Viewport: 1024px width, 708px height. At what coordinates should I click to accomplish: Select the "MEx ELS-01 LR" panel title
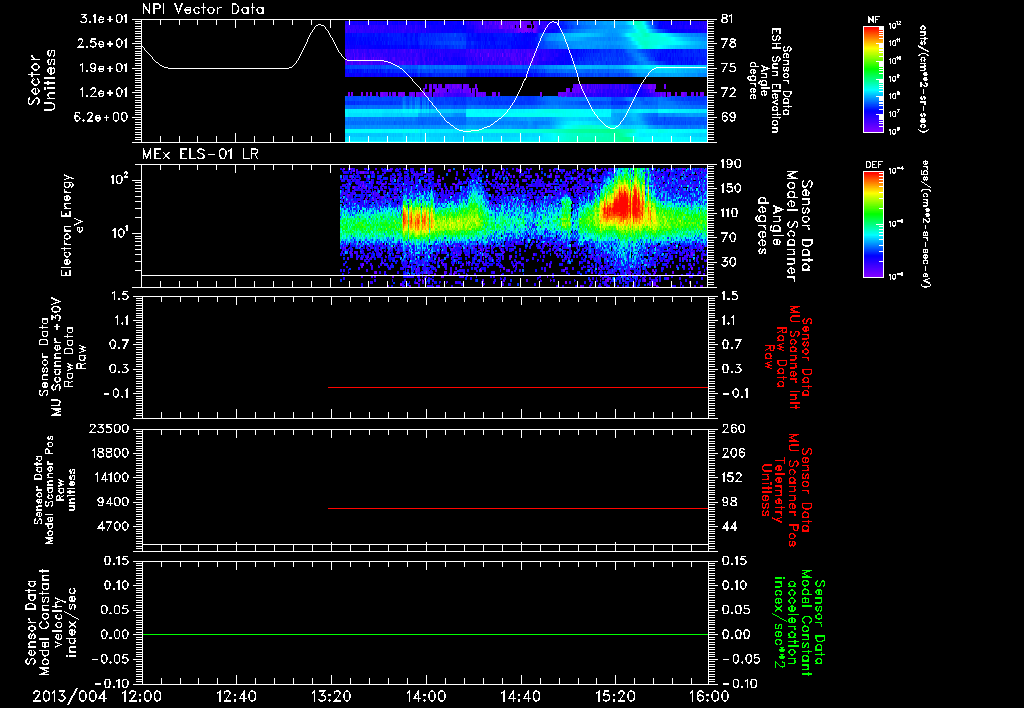(200, 154)
